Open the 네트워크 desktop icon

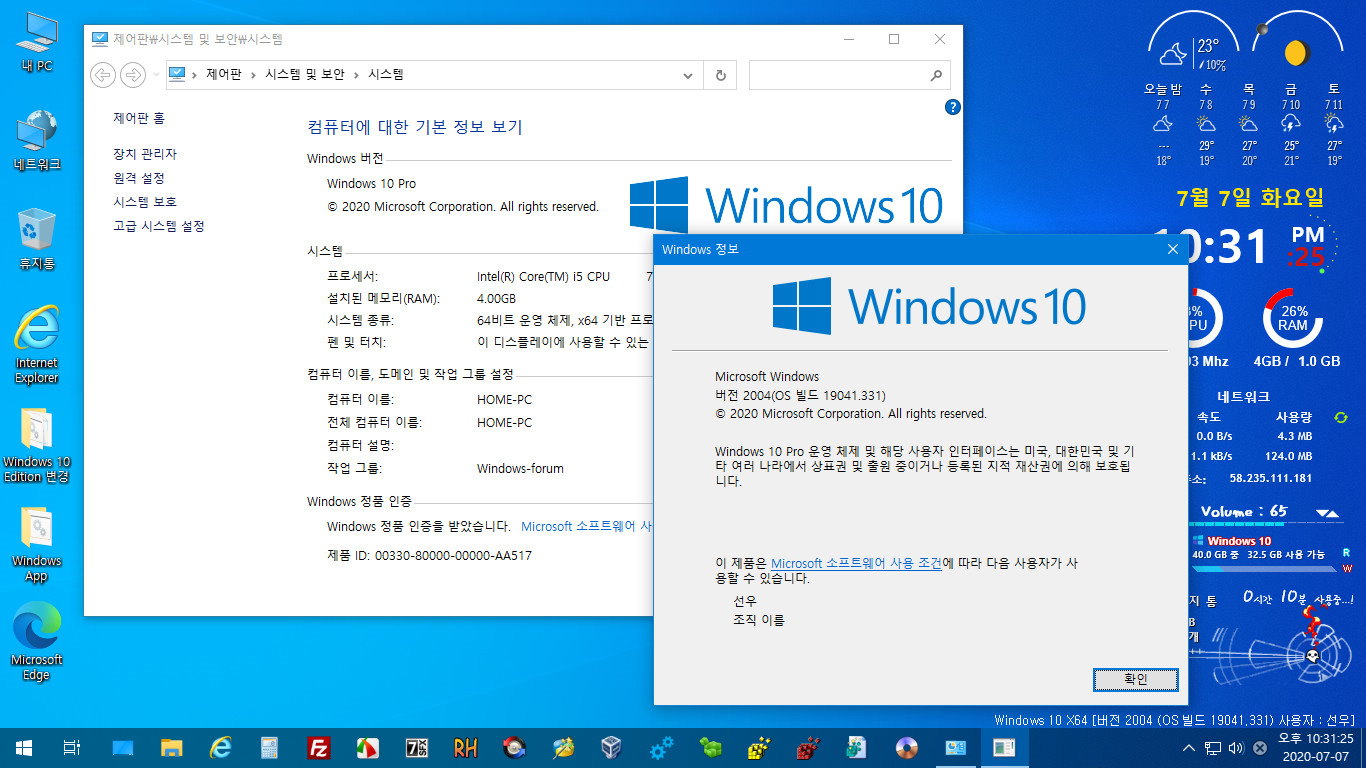(37, 141)
